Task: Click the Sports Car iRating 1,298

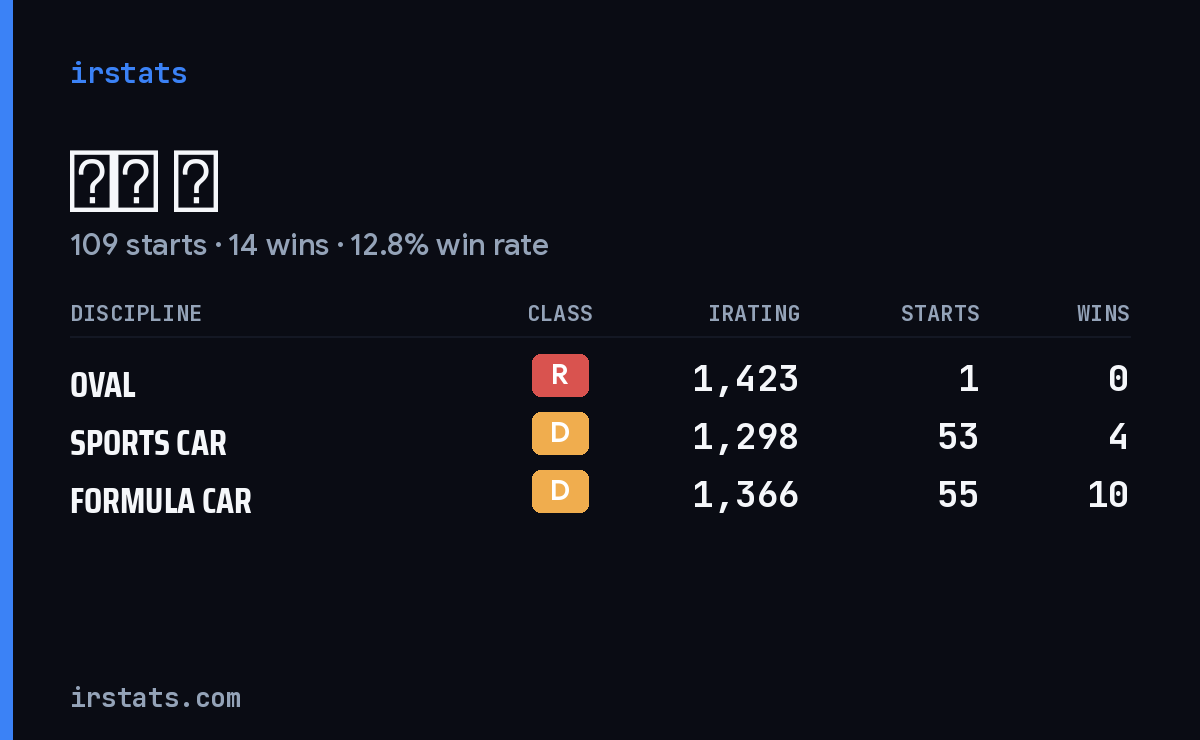Action: [x=746, y=437]
